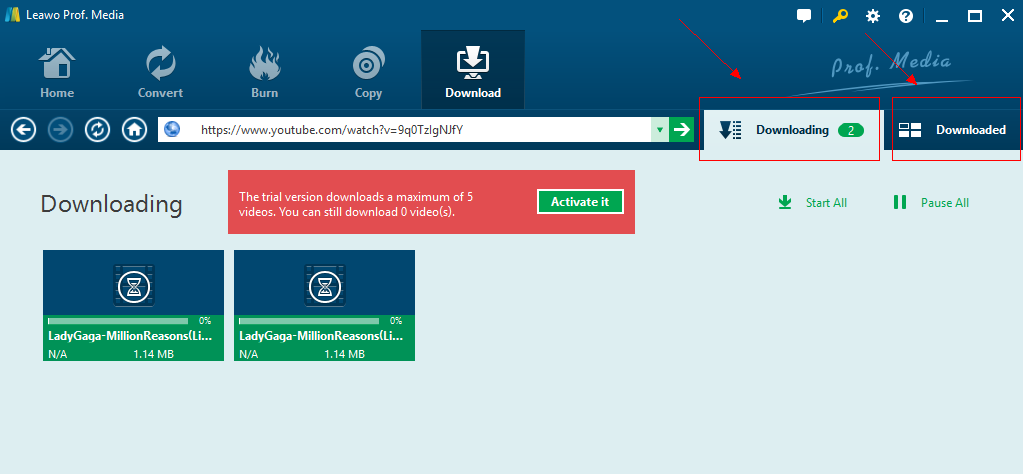Screen dimensions: 1023x474
Task: Go to the browser home page
Action: pyautogui.click(x=134, y=130)
